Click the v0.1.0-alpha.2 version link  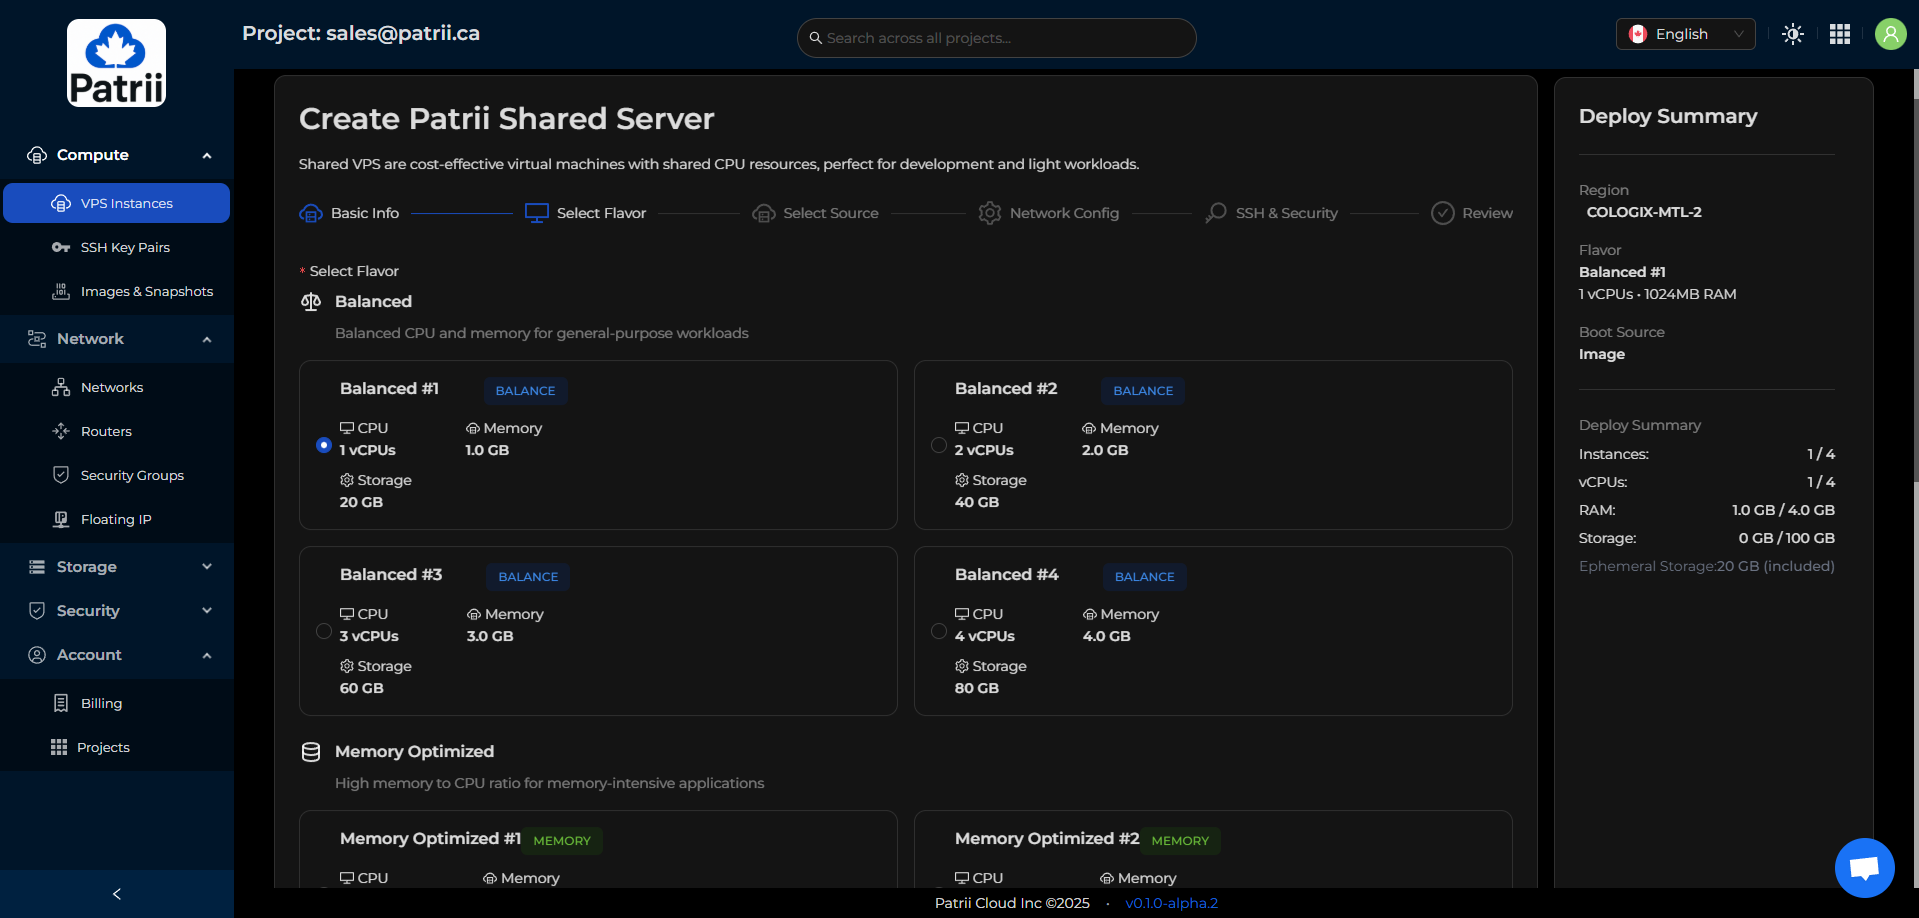[1171, 903]
